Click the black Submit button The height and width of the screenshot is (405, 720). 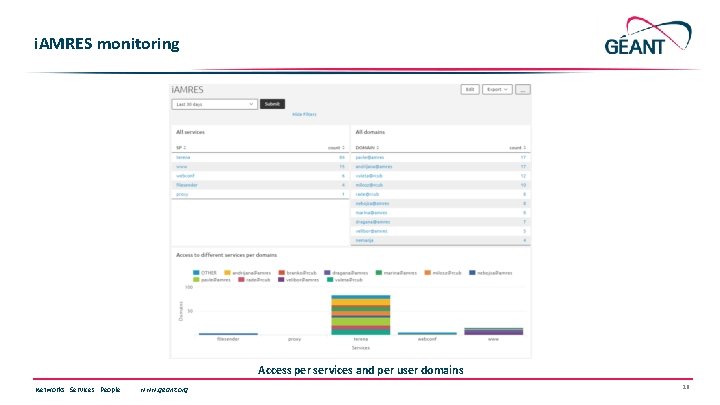[272, 104]
